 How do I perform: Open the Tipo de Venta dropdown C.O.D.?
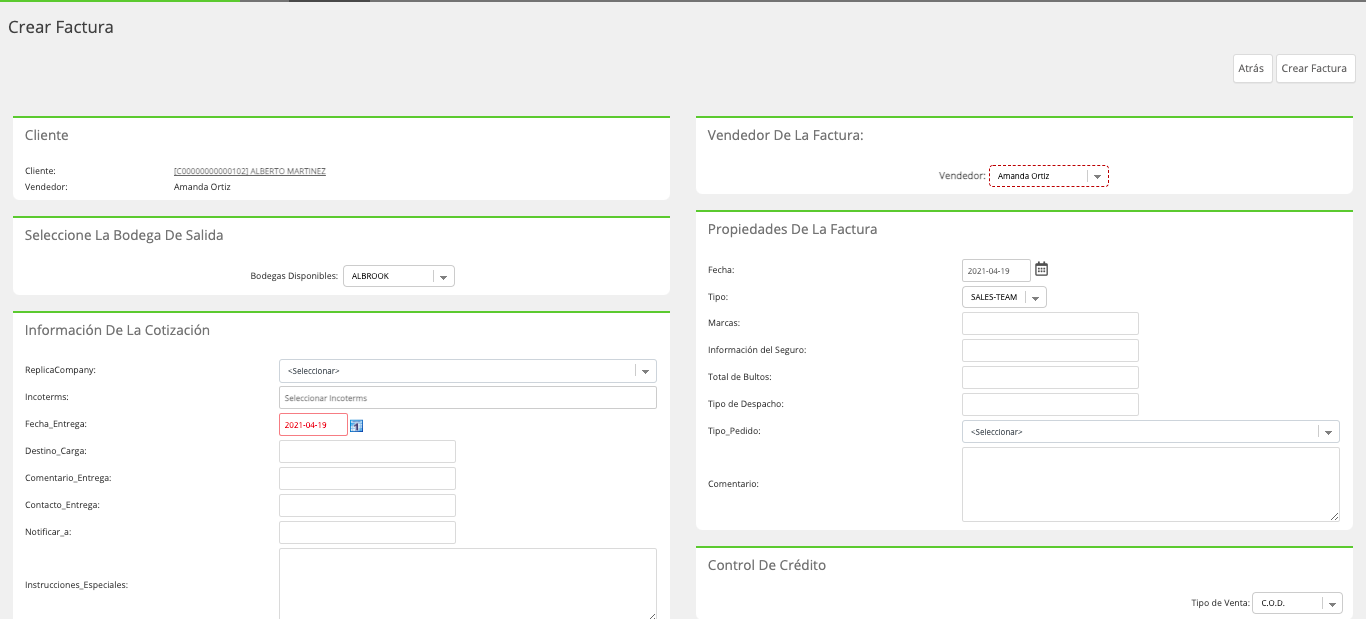click(1297, 603)
